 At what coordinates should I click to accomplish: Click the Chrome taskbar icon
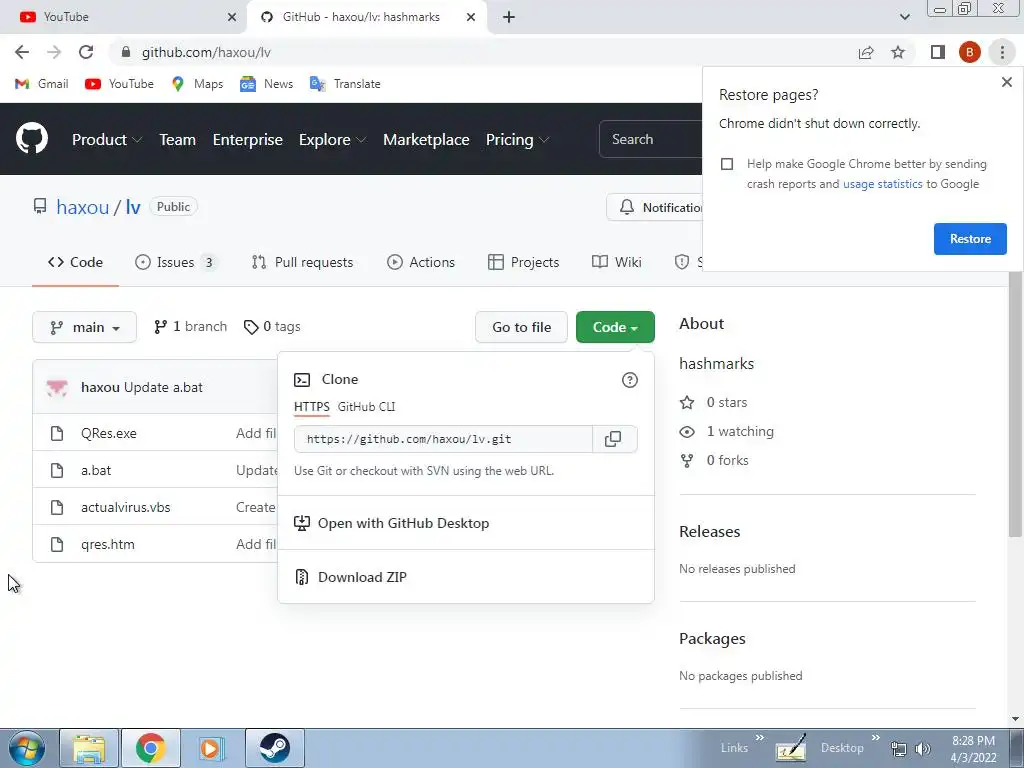click(x=150, y=748)
